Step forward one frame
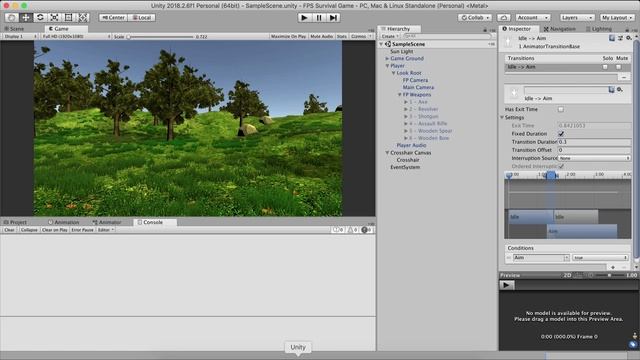640x360 pixels. click(333, 18)
